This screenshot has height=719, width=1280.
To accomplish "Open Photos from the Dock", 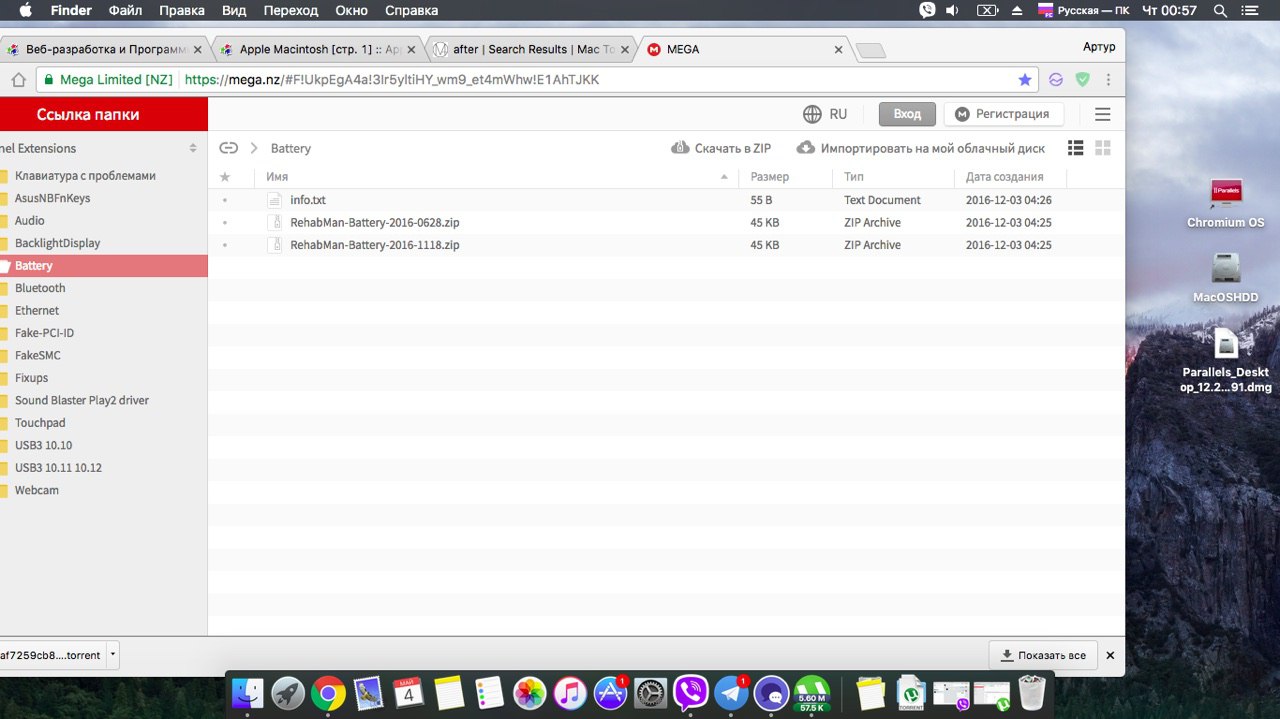I will point(528,693).
